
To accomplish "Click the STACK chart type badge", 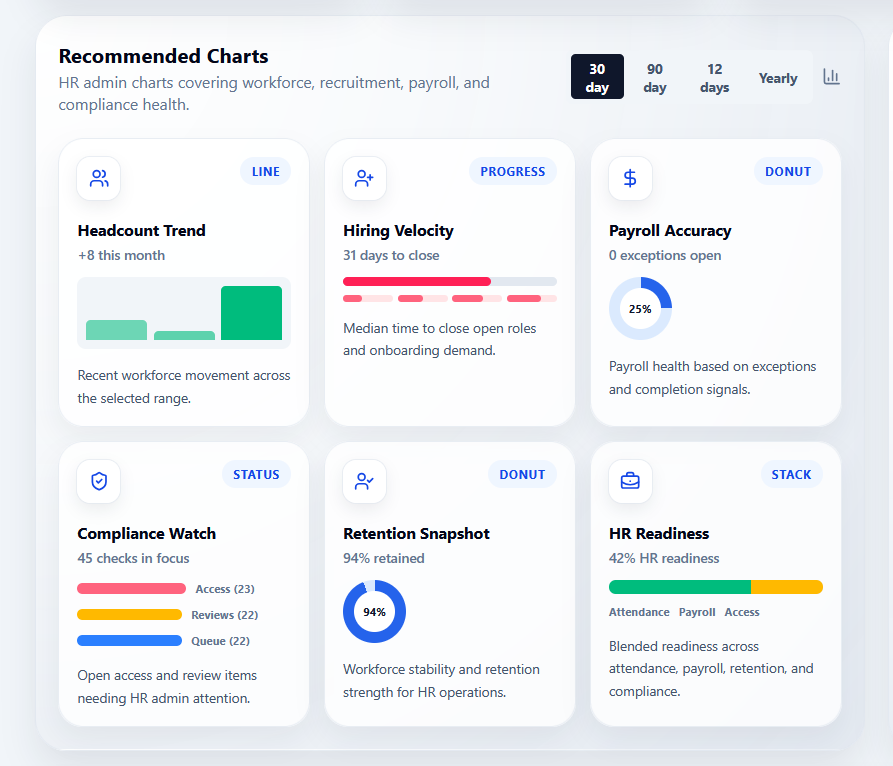I will (791, 474).
